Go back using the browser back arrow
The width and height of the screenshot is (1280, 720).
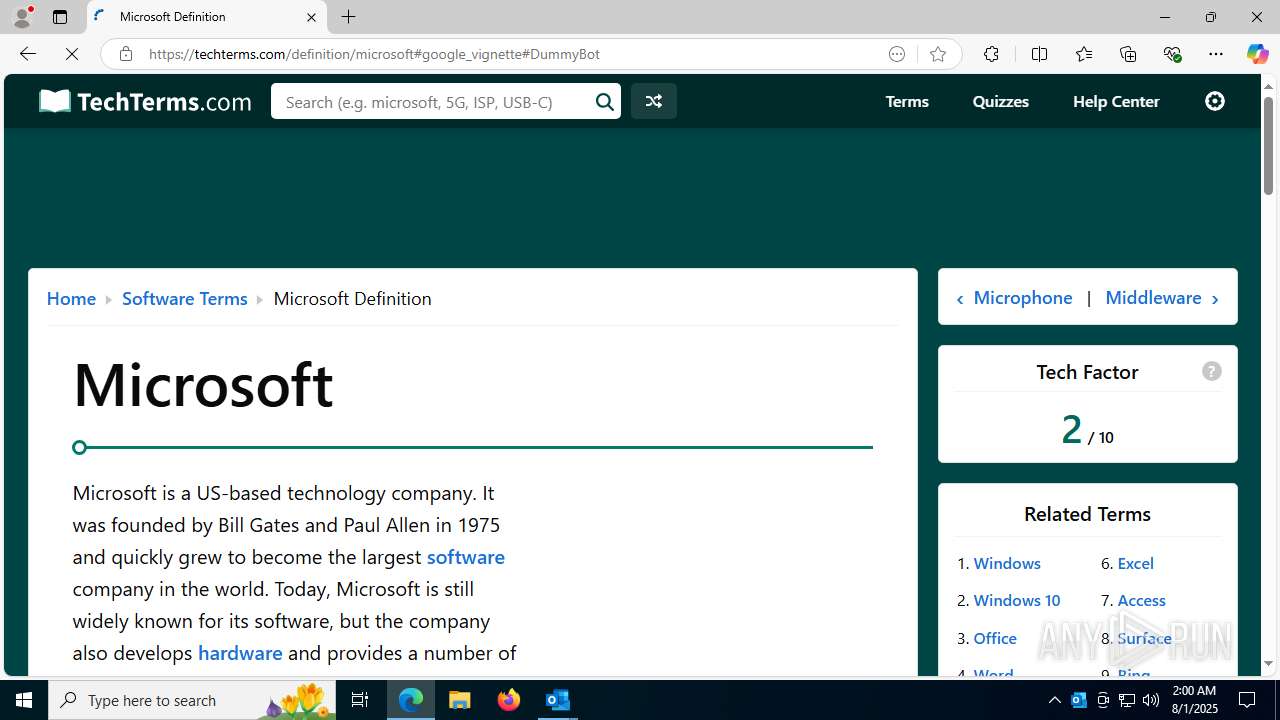point(28,54)
